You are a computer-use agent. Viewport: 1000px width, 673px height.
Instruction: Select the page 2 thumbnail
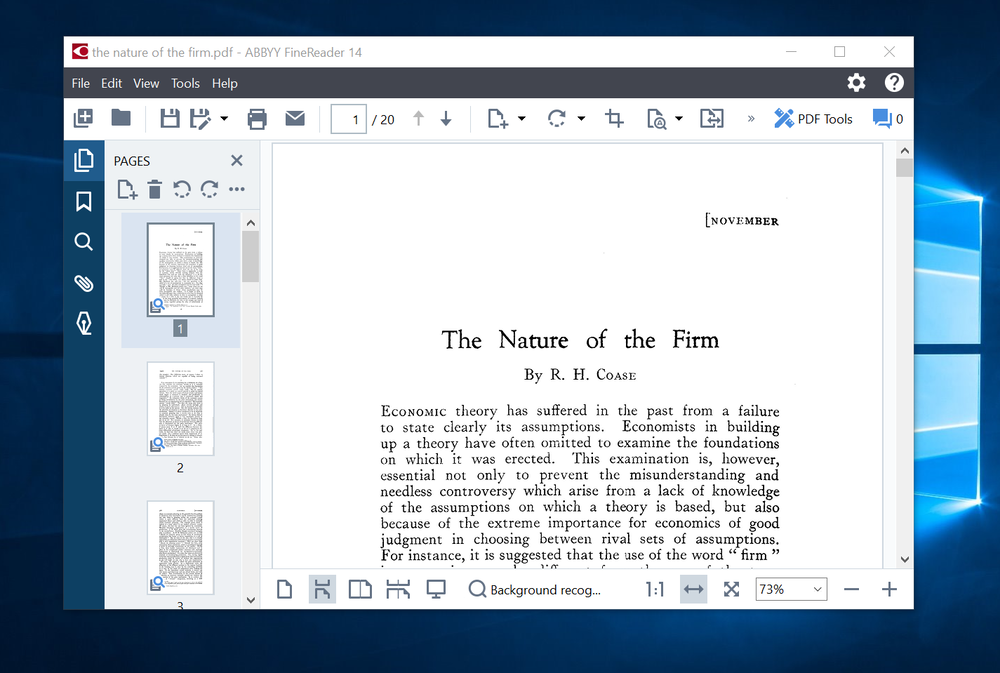[x=180, y=408]
